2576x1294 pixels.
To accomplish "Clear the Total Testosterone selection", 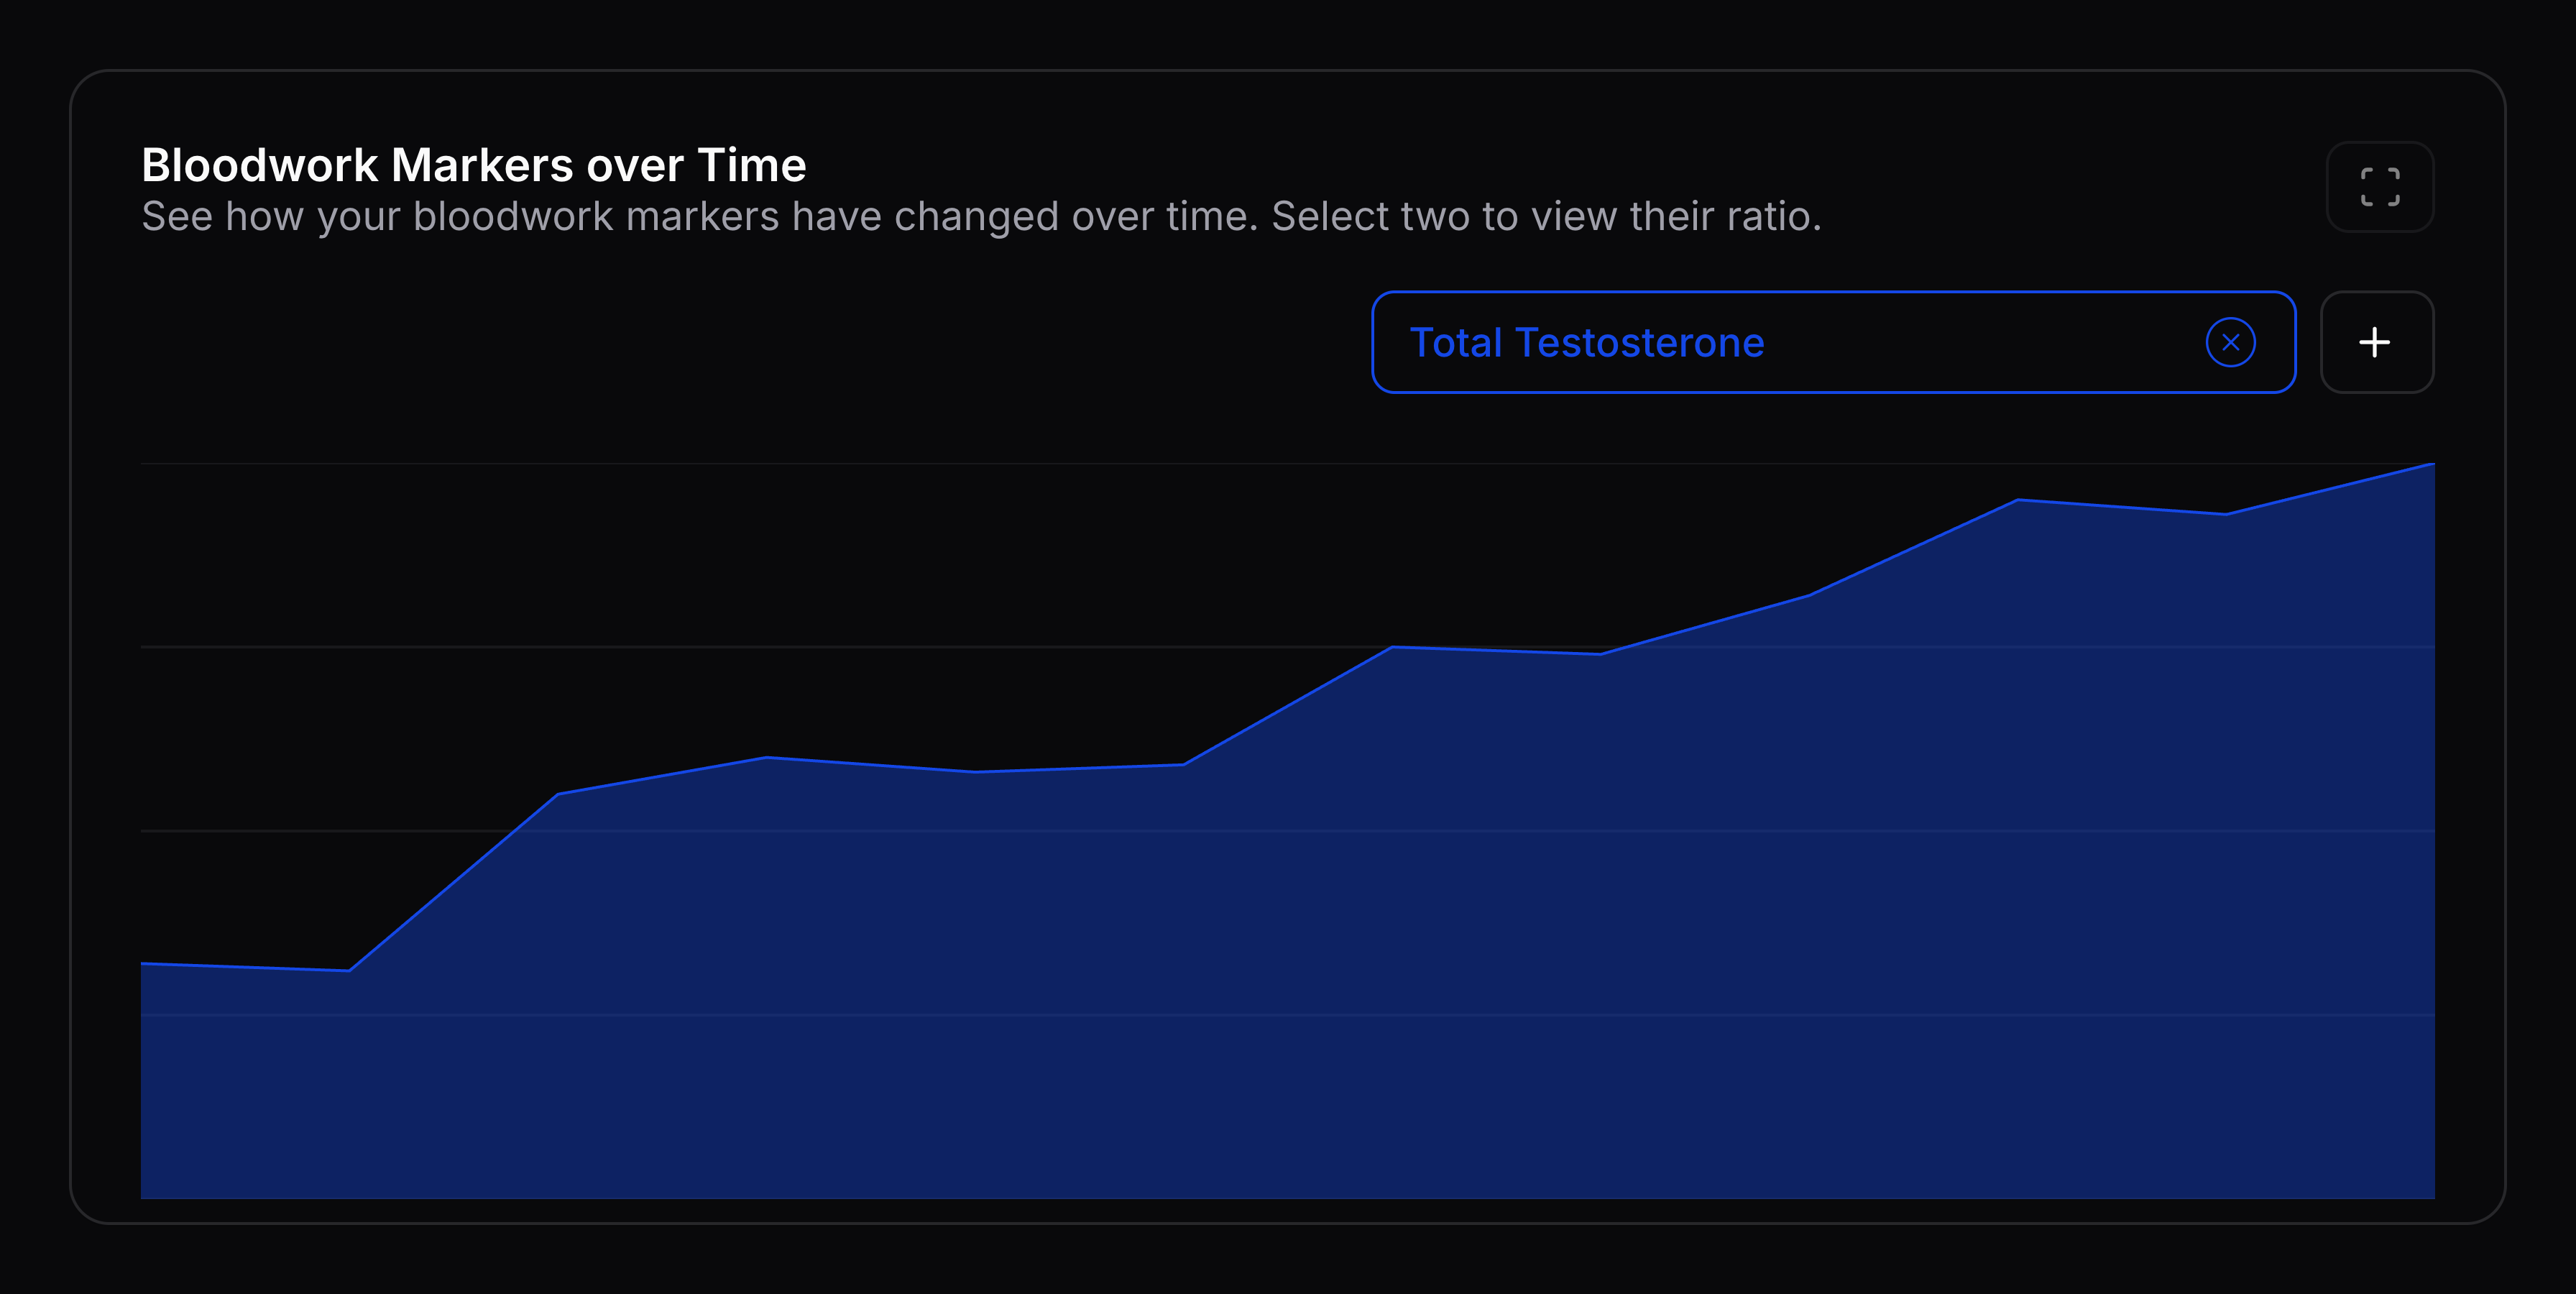I will (x=2230, y=343).
